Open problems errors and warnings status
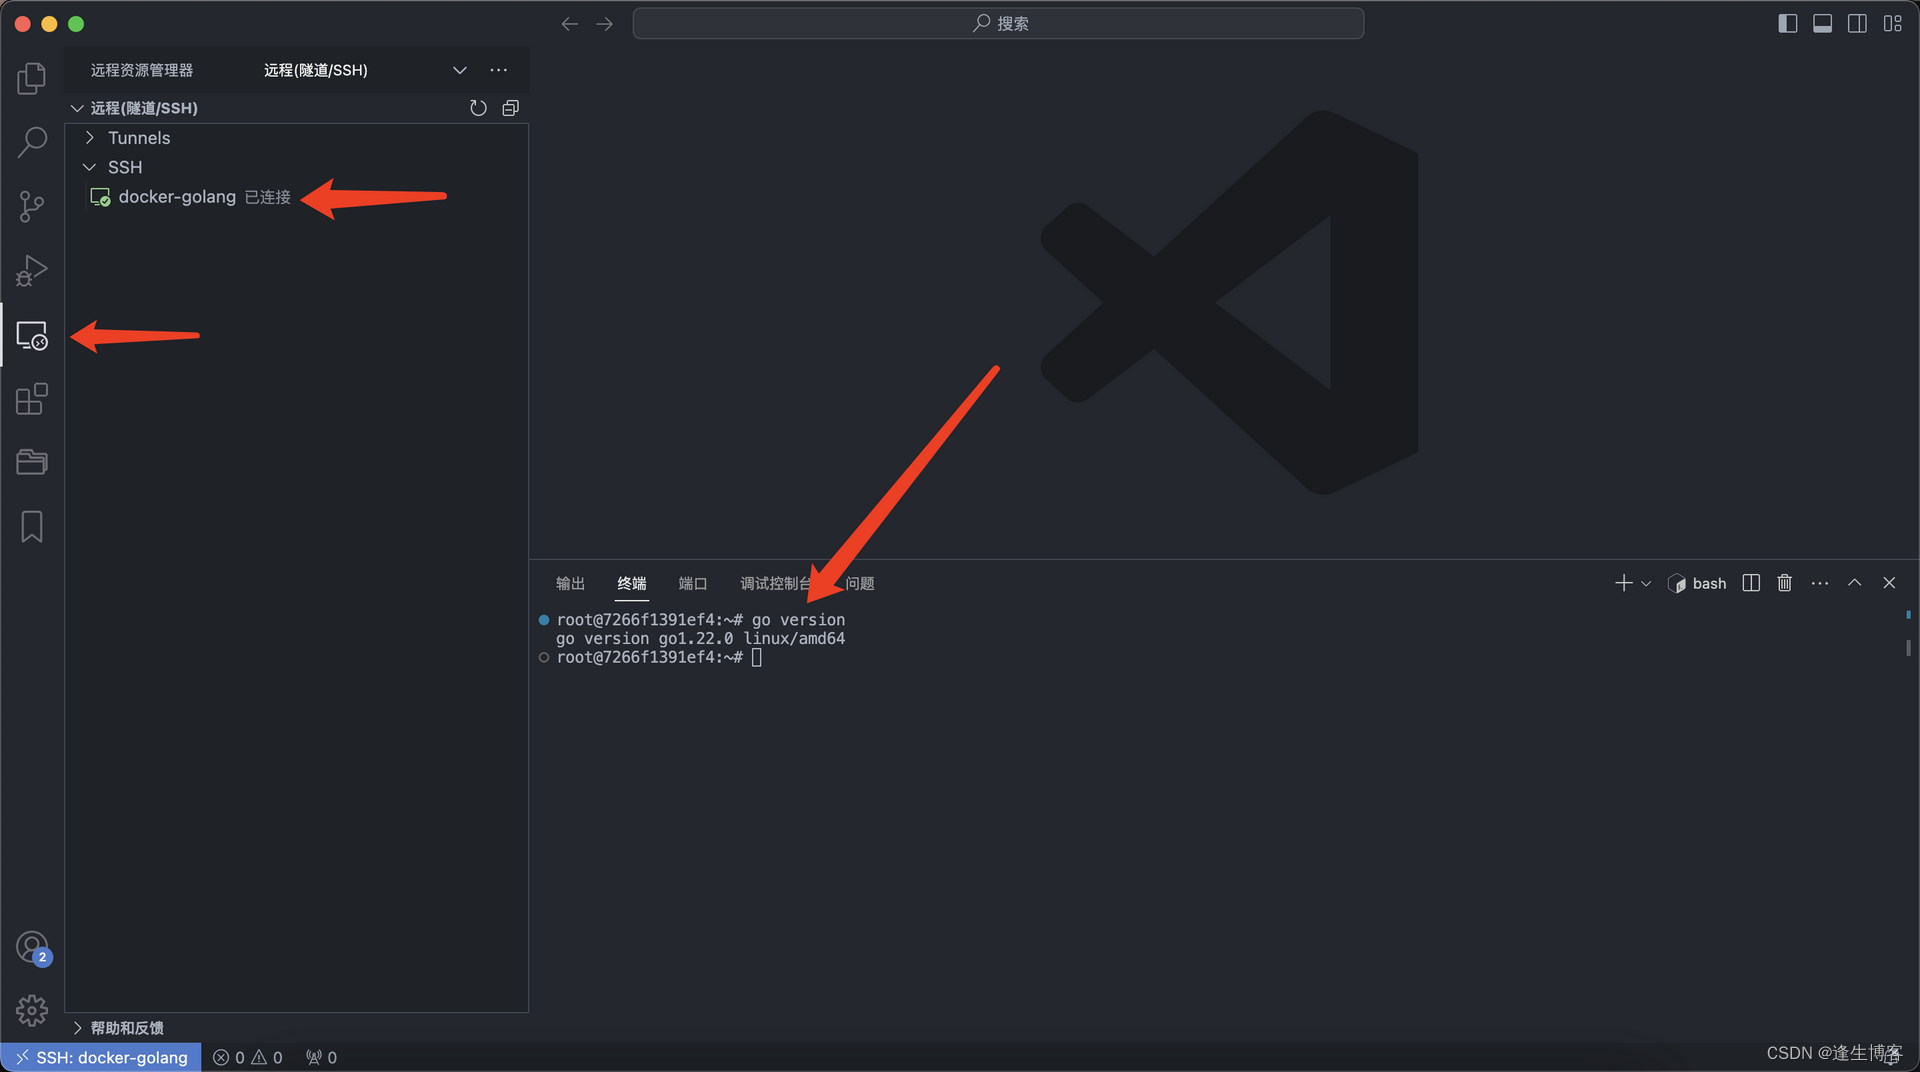Screen dimensions: 1920x1072 coord(248,1057)
